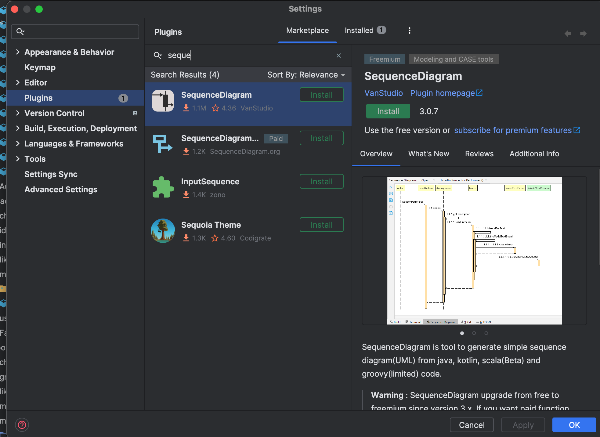Screen dimensions: 600x437
Task: Install the InputSequence plugin
Action: [321, 181]
